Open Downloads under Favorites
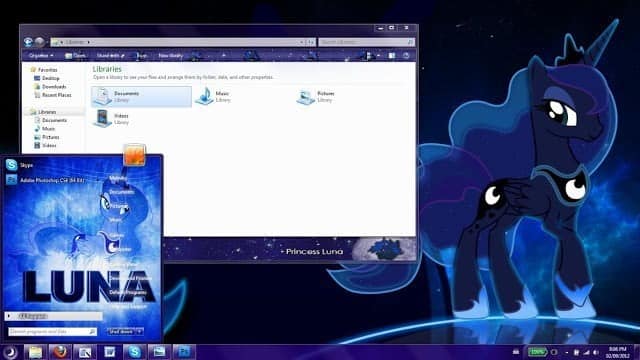This screenshot has height=360, width=640. [50, 87]
